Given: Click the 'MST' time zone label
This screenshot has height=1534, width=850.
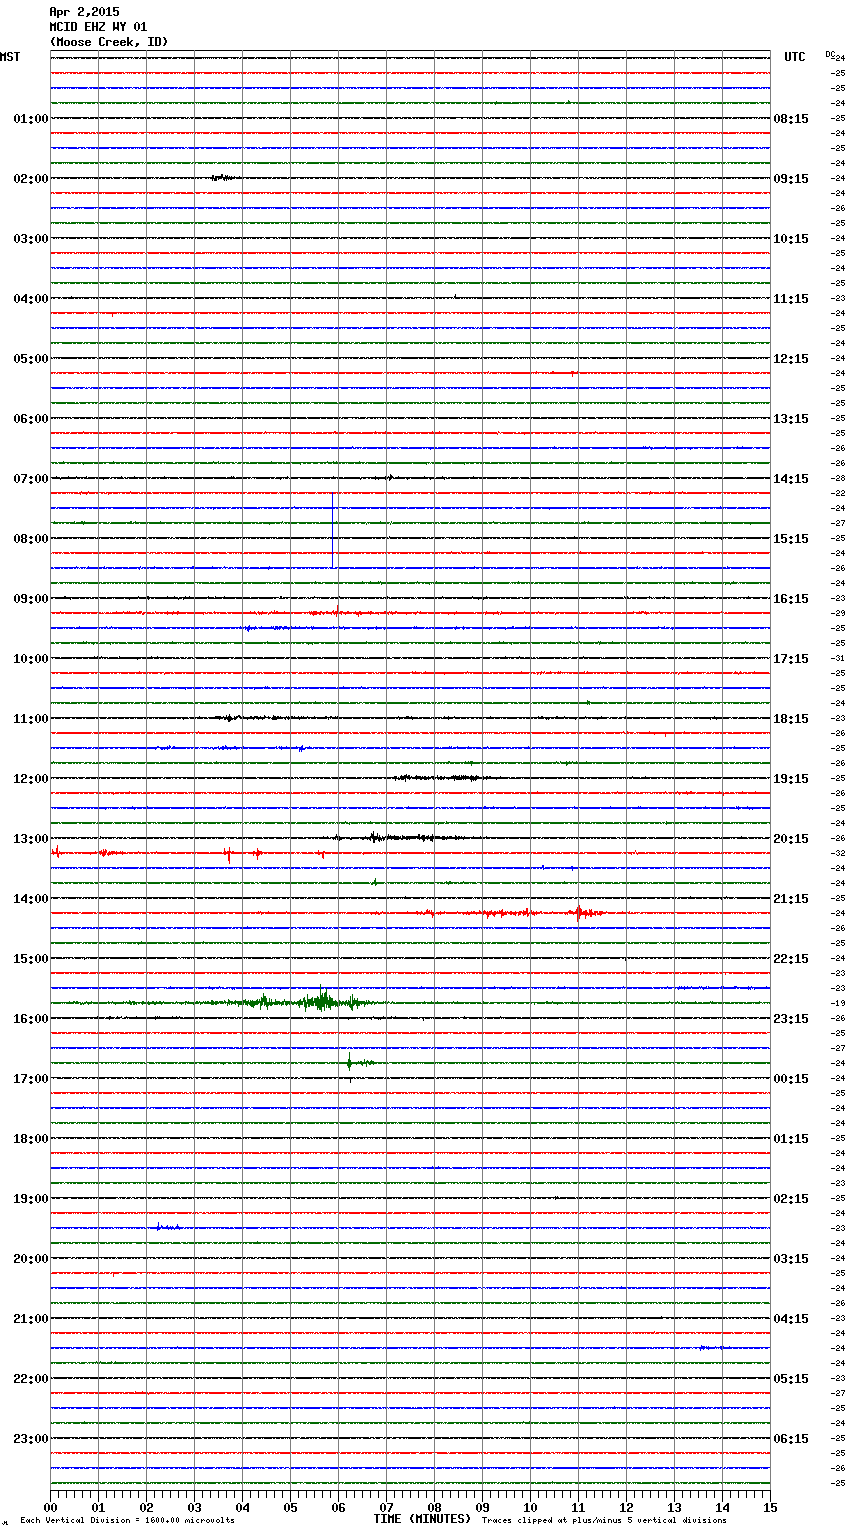Looking at the screenshot, I should coord(10,57).
